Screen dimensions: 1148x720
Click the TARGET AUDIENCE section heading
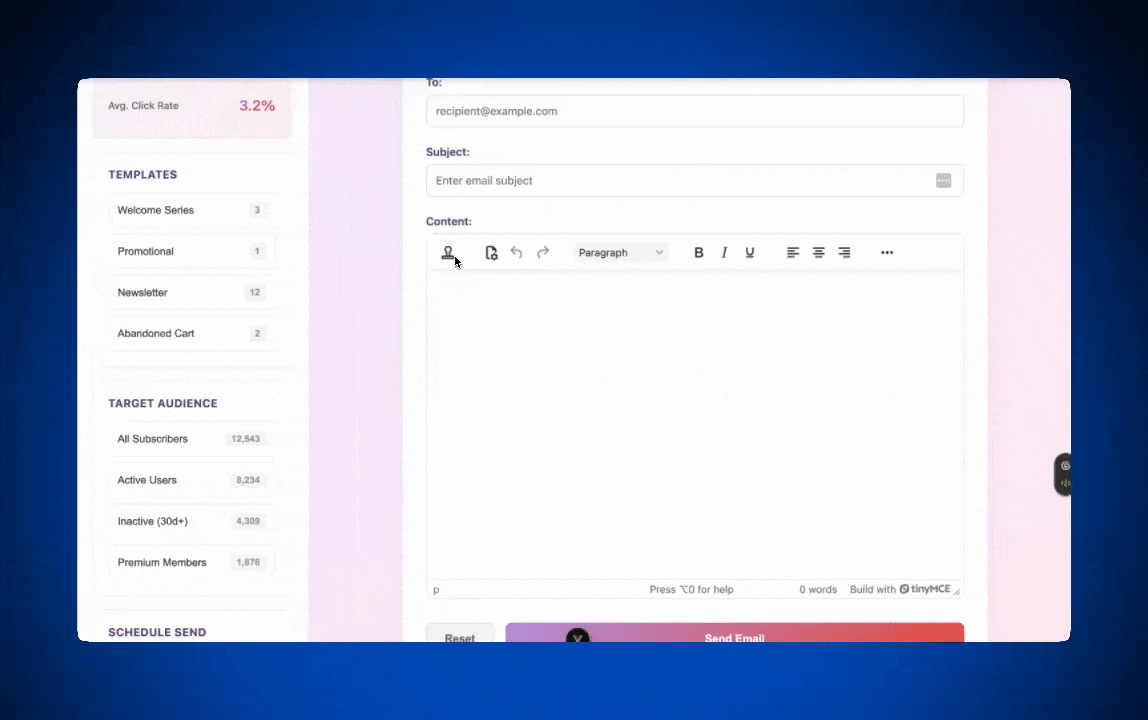point(163,404)
